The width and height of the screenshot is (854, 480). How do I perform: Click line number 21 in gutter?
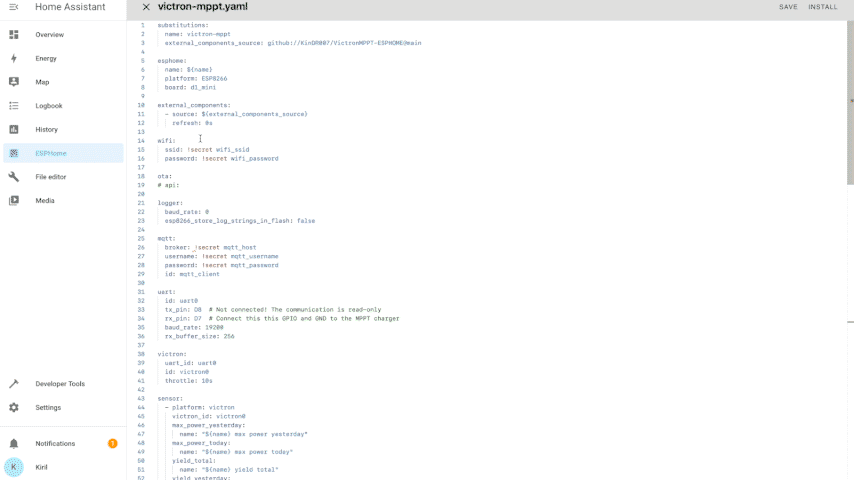(x=141, y=203)
